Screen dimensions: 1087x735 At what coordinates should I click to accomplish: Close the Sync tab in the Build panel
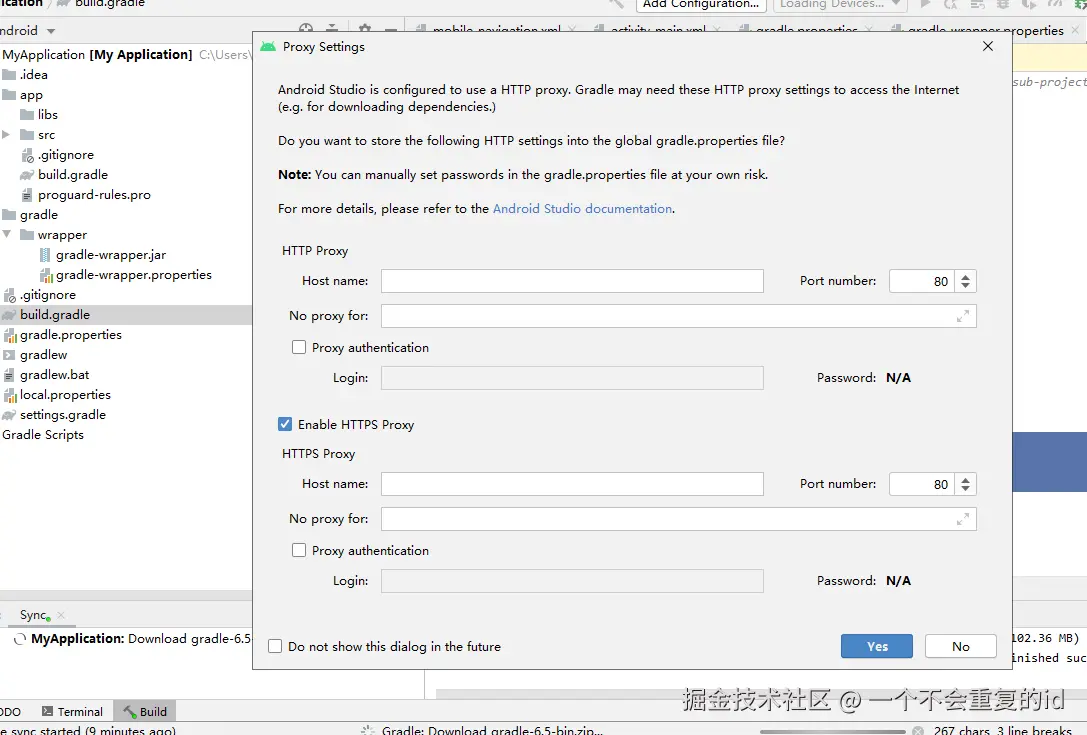(61, 615)
